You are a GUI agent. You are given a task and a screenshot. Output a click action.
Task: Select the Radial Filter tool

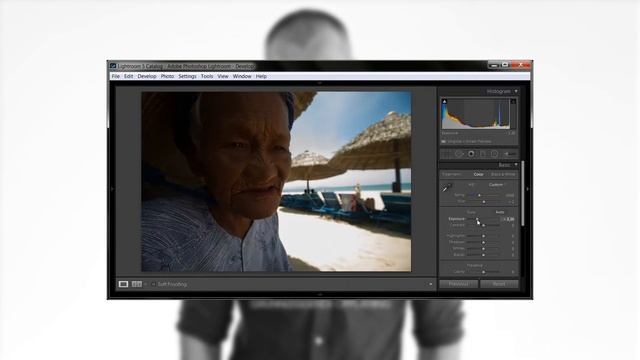494,154
